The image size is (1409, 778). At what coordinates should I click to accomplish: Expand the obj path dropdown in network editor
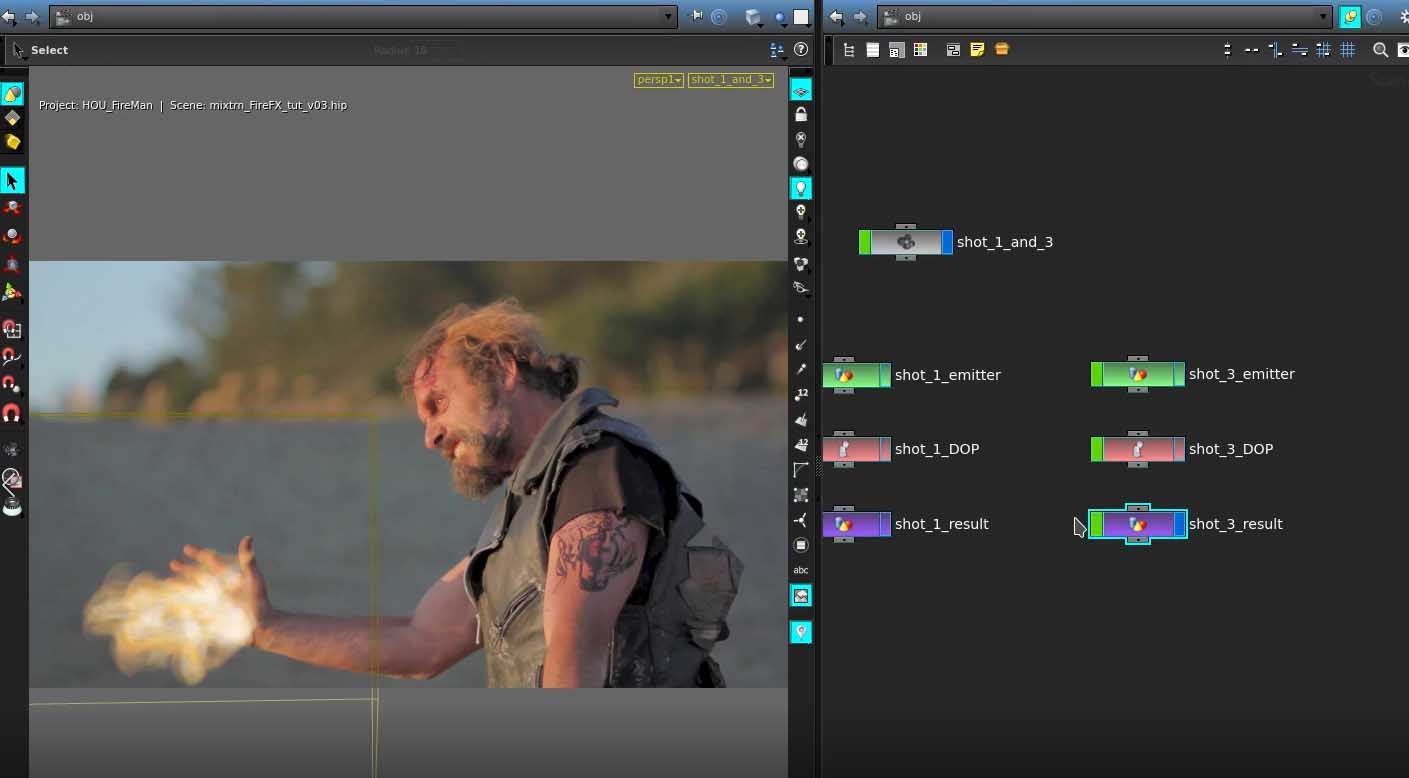coord(1323,16)
